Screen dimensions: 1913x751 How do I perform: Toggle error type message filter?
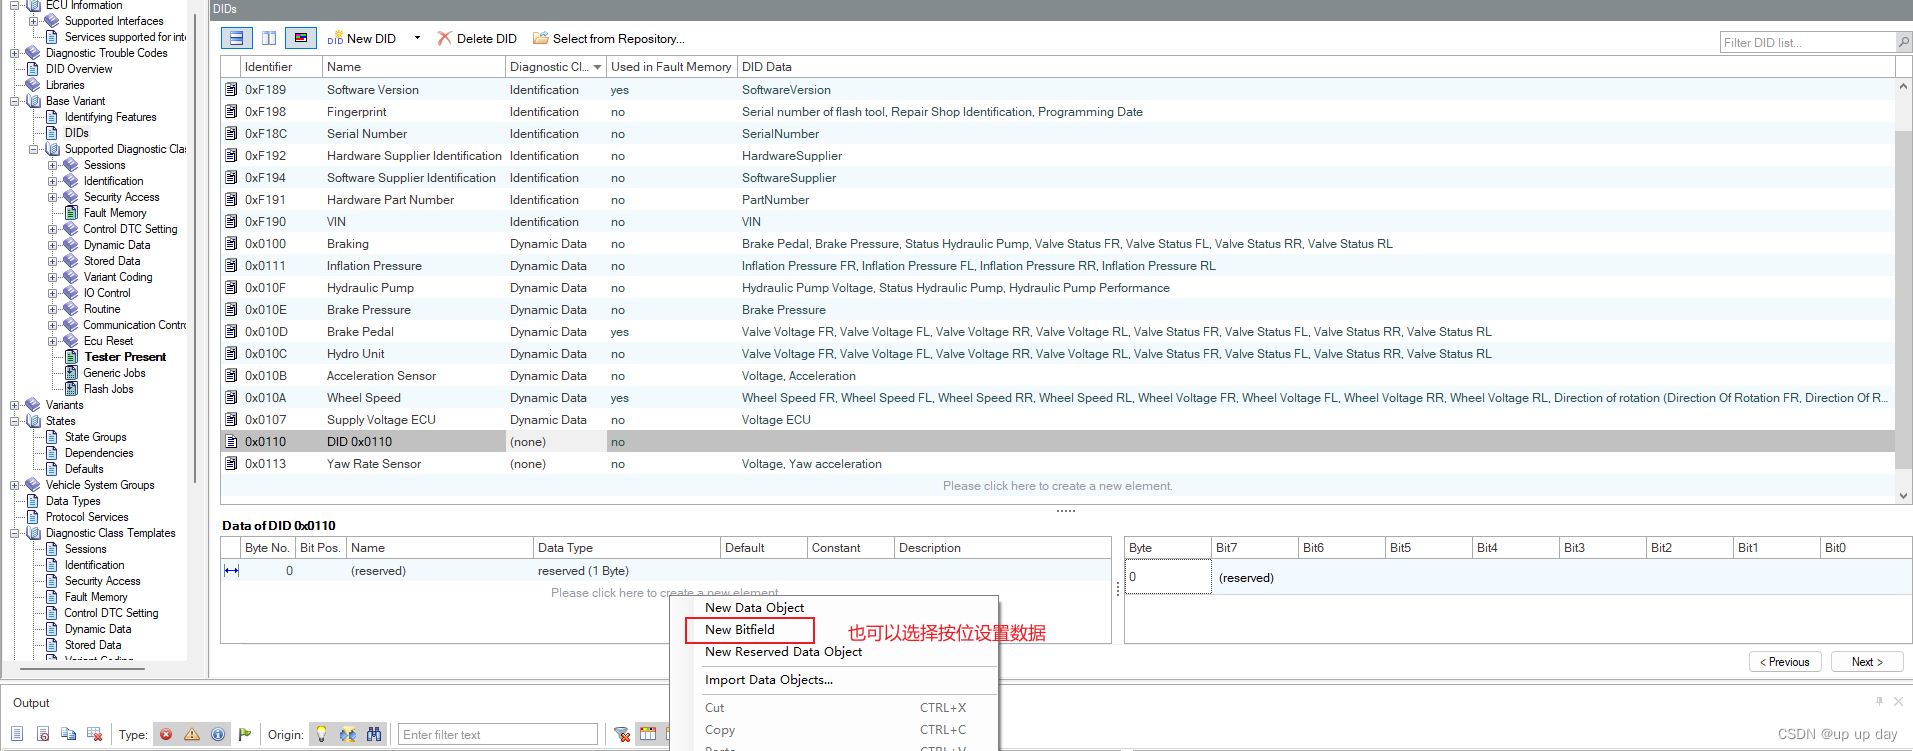(166, 734)
